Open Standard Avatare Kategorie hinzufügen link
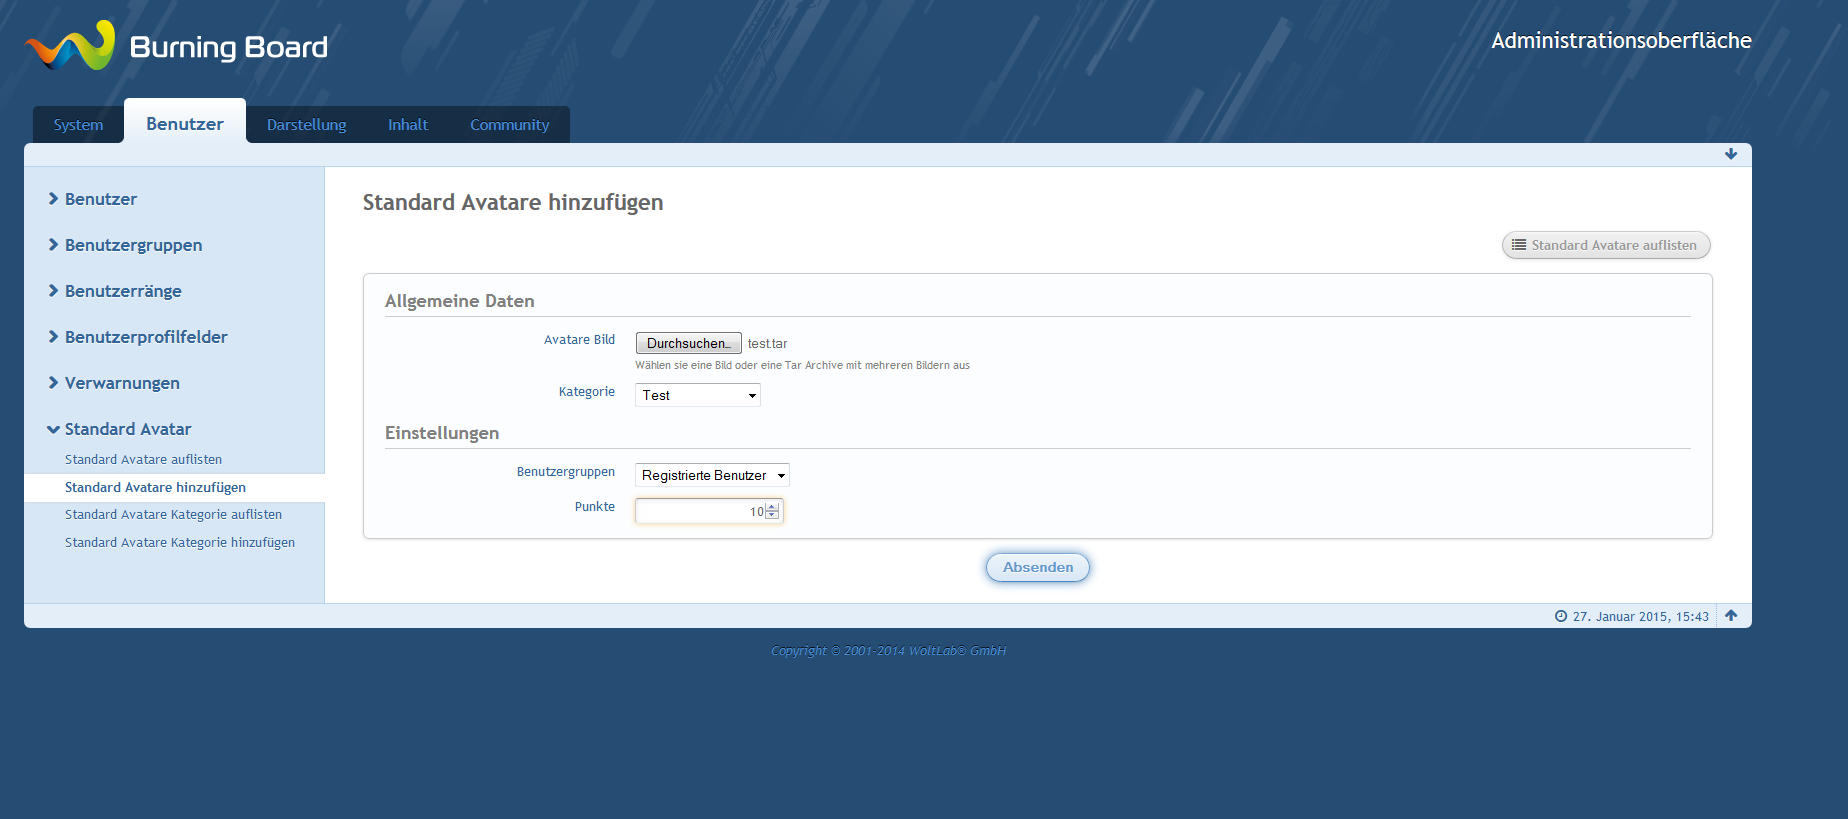The height and width of the screenshot is (819, 1848). coord(180,542)
